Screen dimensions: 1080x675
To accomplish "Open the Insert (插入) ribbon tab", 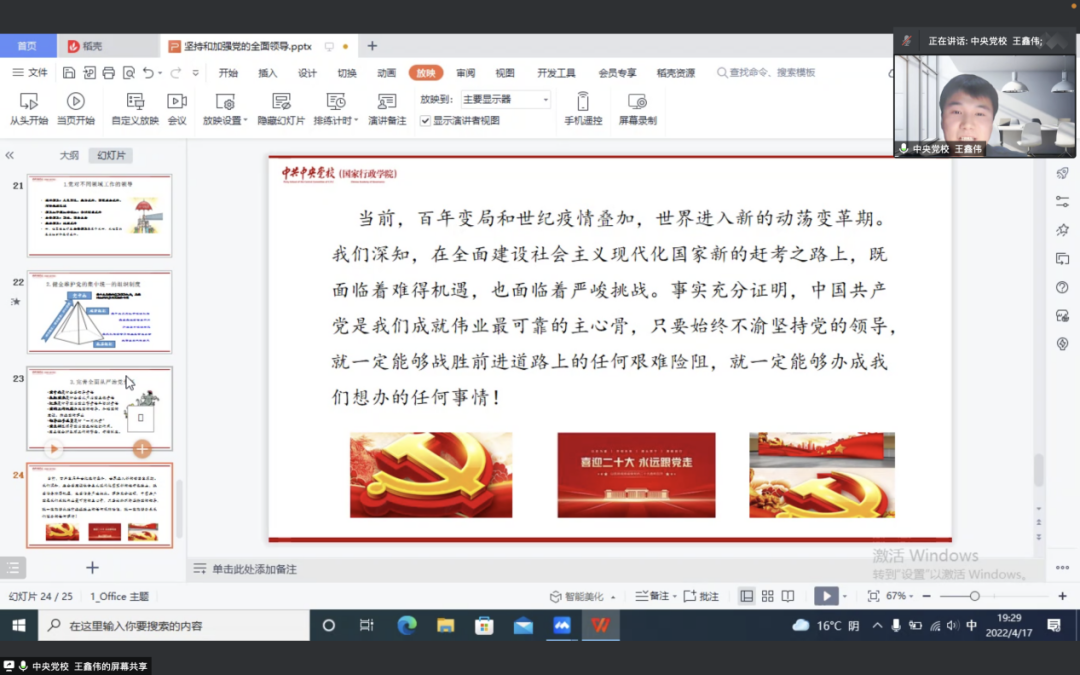I will point(268,73).
